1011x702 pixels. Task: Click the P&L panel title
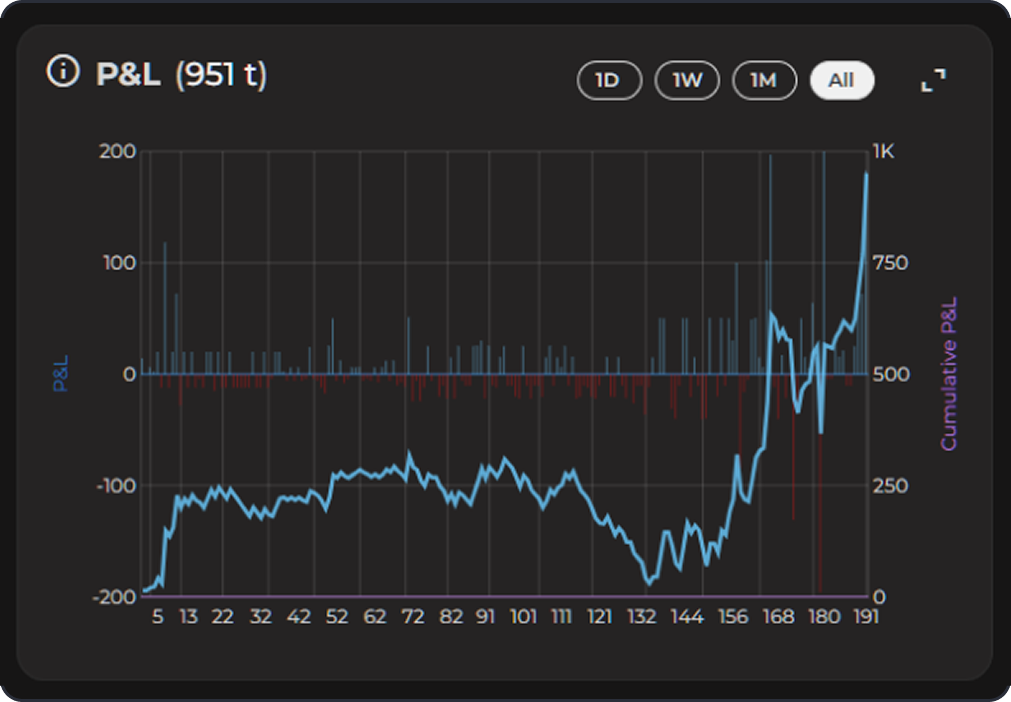click(128, 74)
